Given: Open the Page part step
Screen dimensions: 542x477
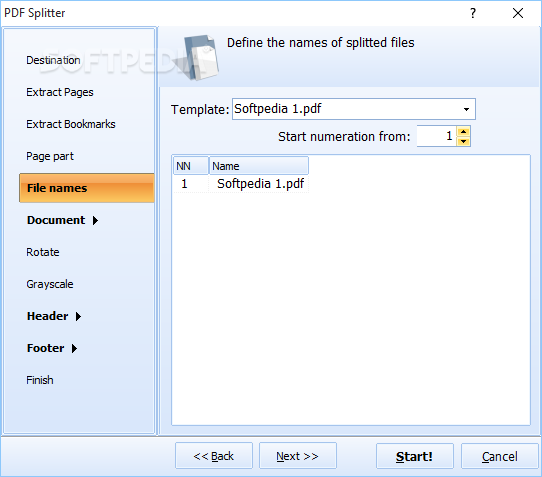Looking at the screenshot, I should click(x=50, y=156).
